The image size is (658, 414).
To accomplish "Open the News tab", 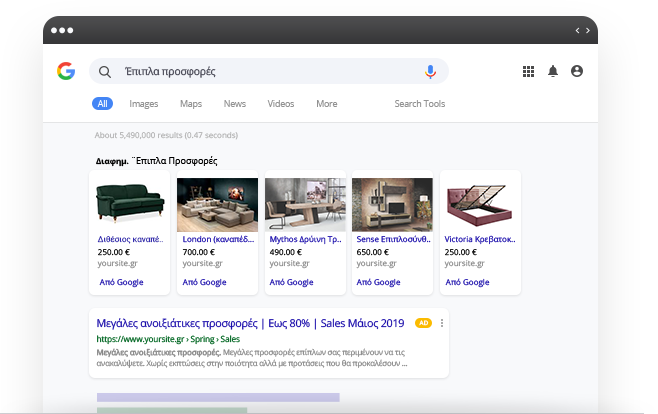I will click(235, 104).
